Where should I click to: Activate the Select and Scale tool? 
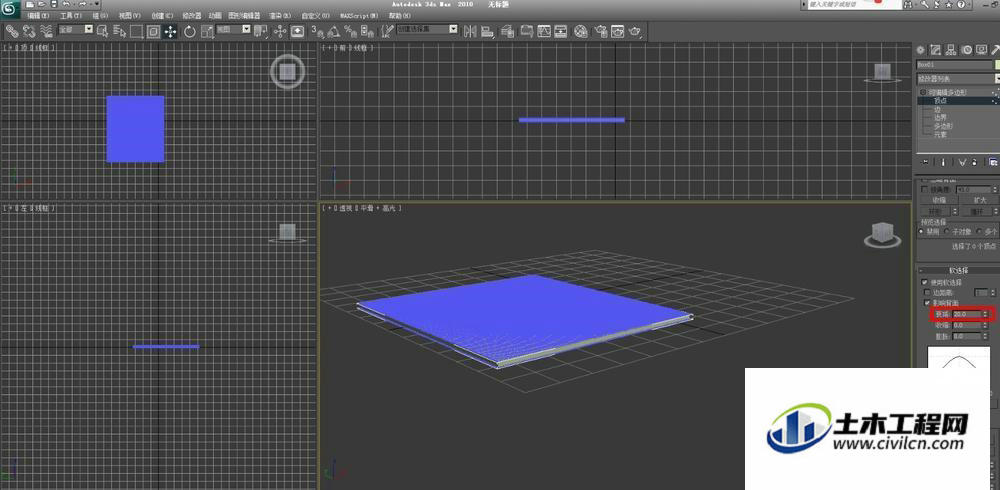[207, 31]
